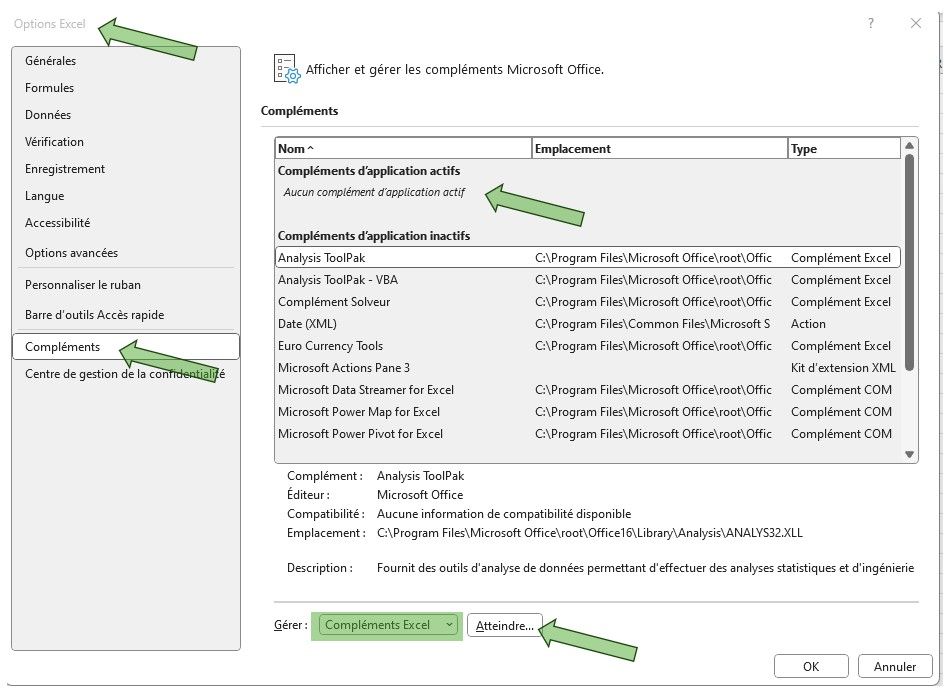
Task: Open Centre de gestion de la confidentialité
Action: [124, 374]
